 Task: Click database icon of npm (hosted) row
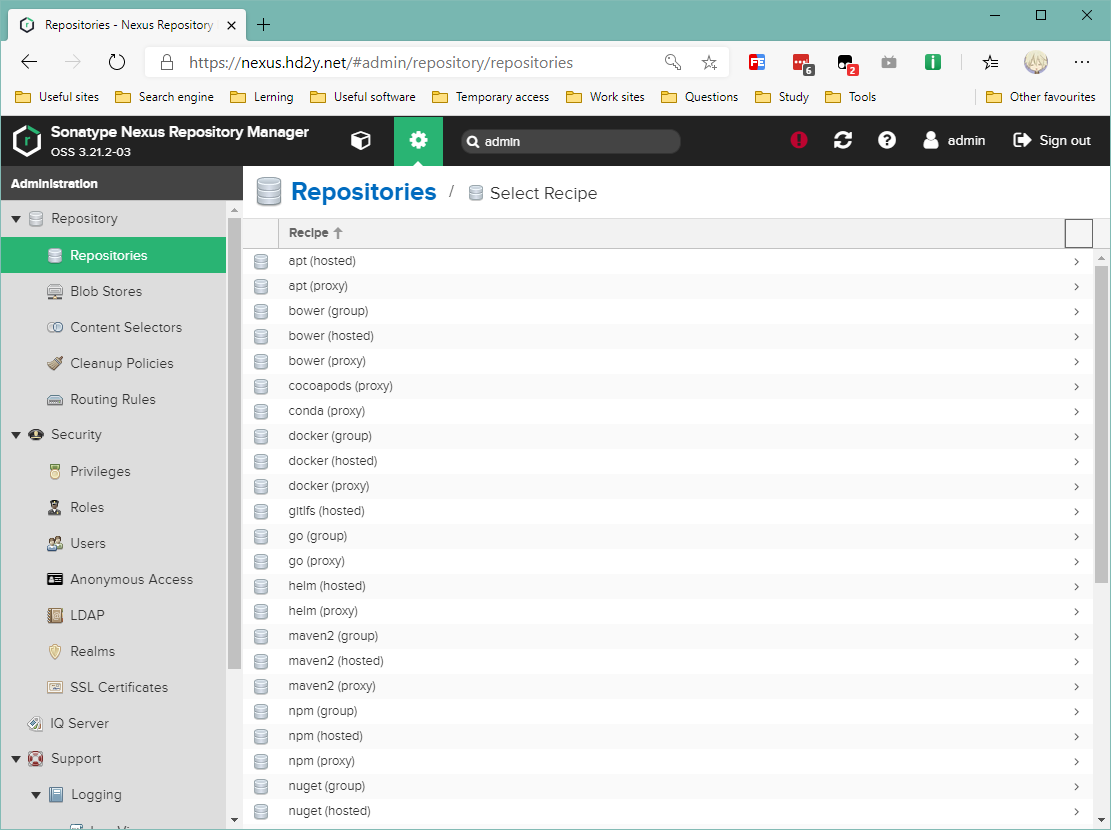tap(261, 736)
